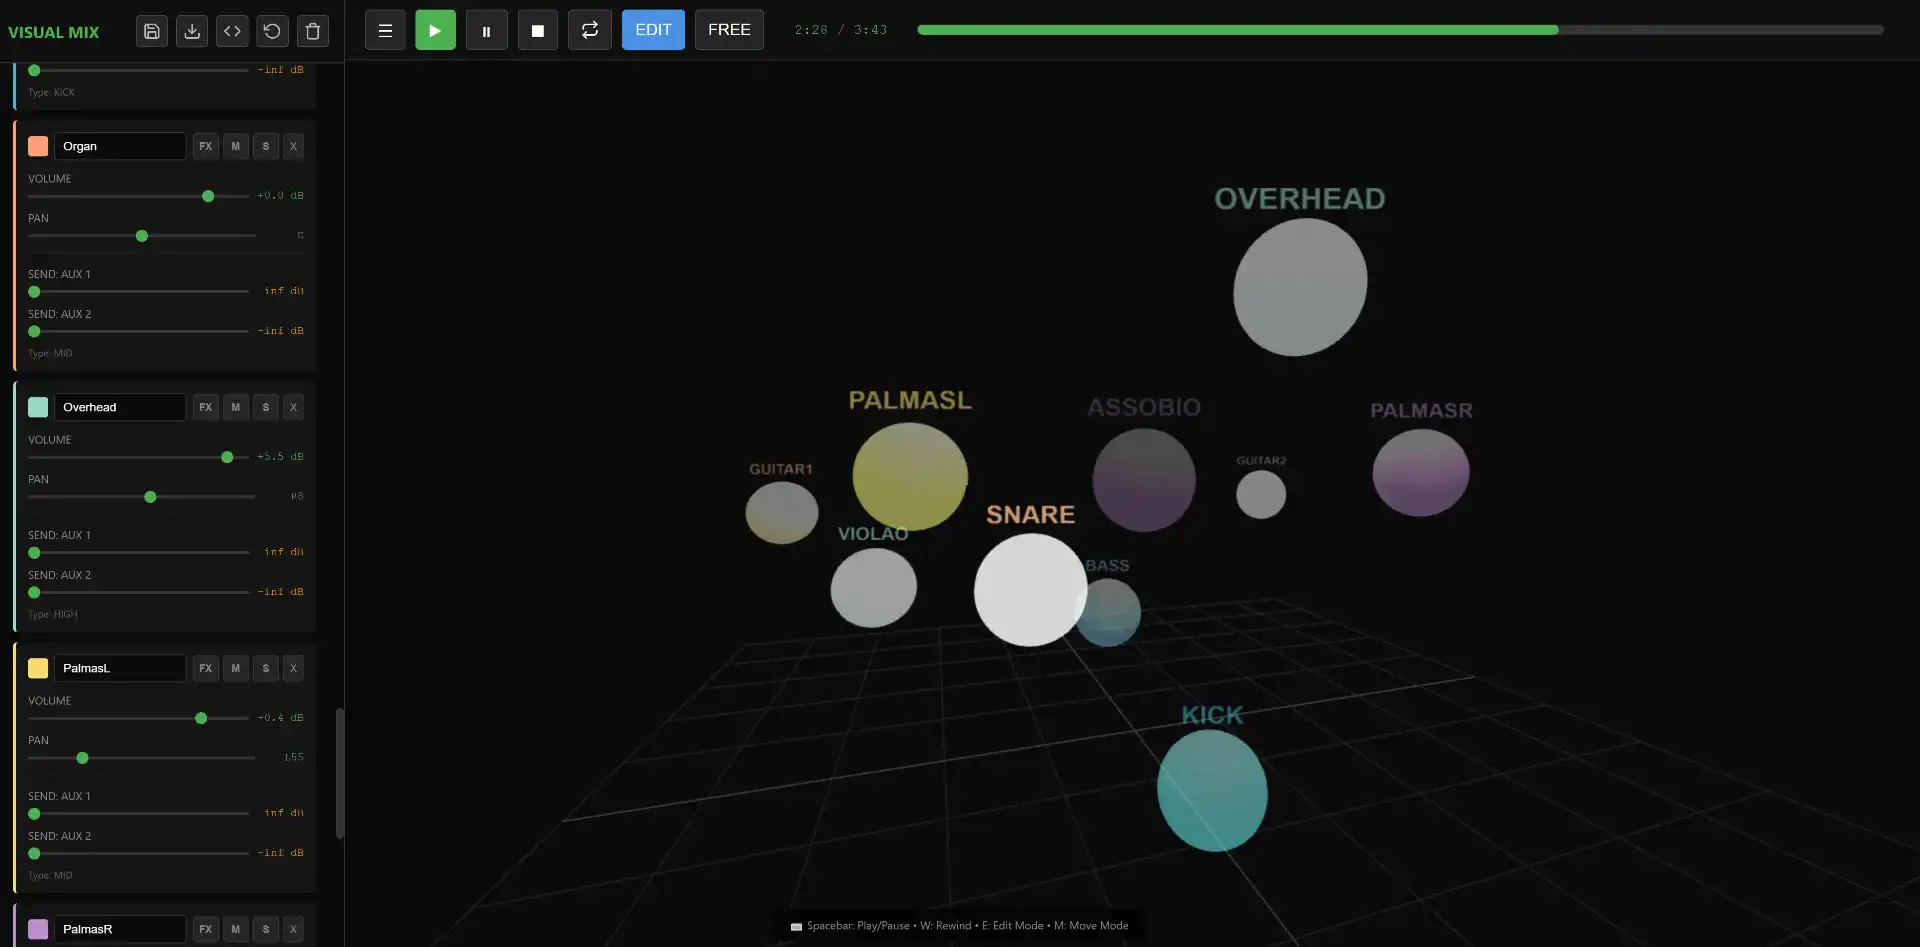
Task: Click the PalmasL yellow color swatch
Action: [x=38, y=668]
